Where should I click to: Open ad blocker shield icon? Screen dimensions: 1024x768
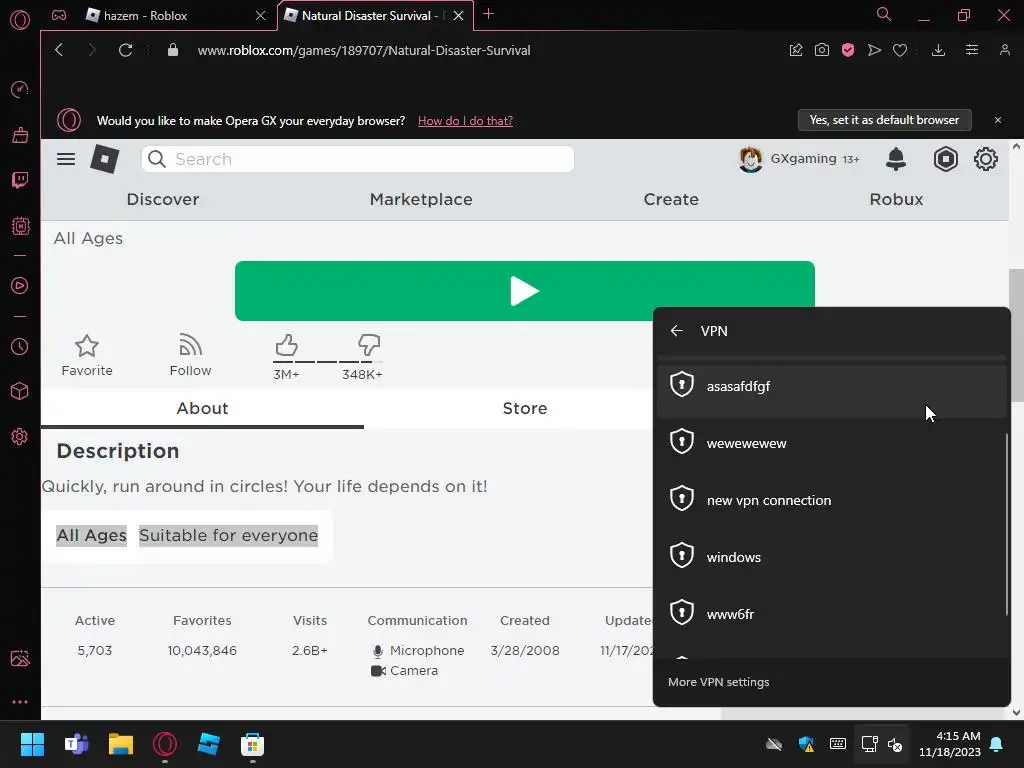(x=848, y=50)
